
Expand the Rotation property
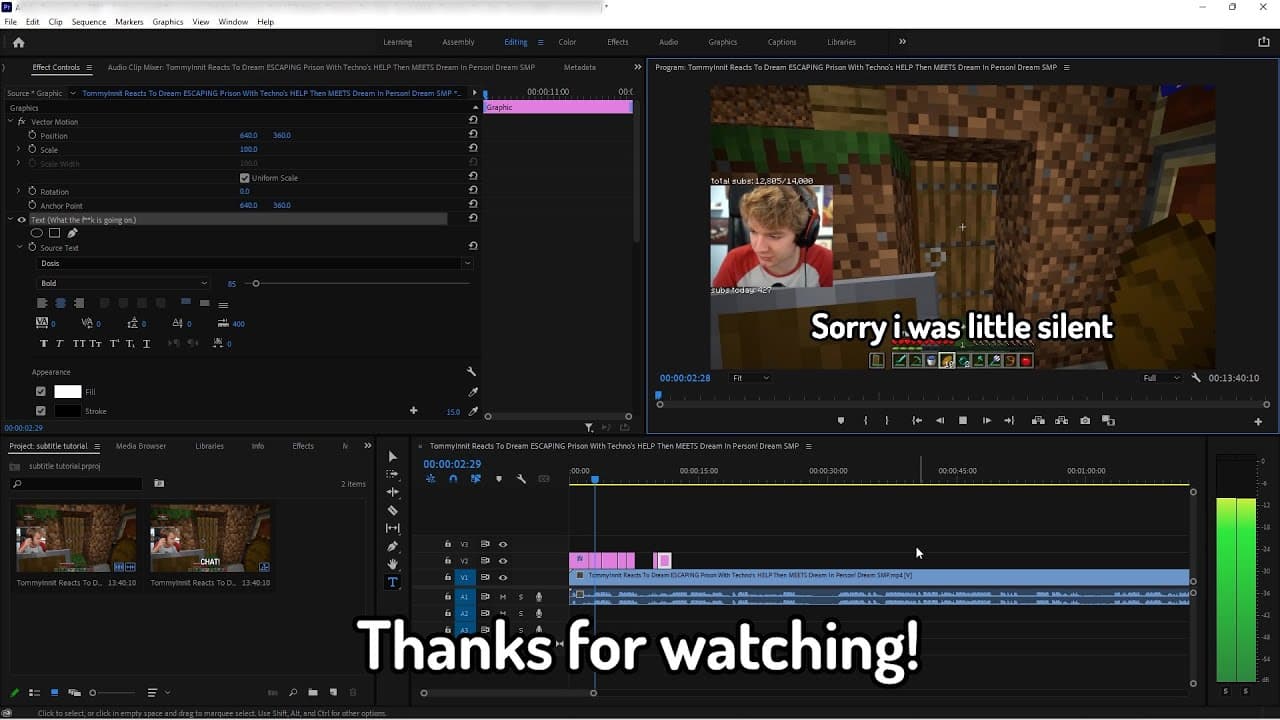tap(18, 192)
